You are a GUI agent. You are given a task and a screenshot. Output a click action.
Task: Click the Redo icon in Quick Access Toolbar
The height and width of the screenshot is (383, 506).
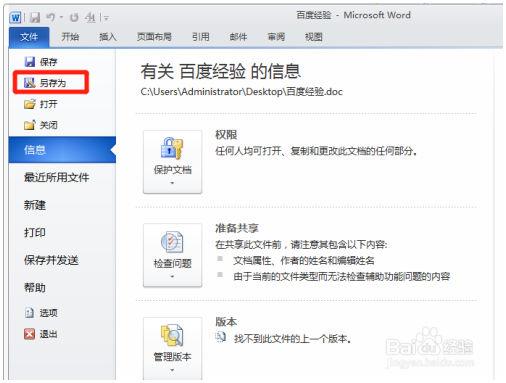74,17
